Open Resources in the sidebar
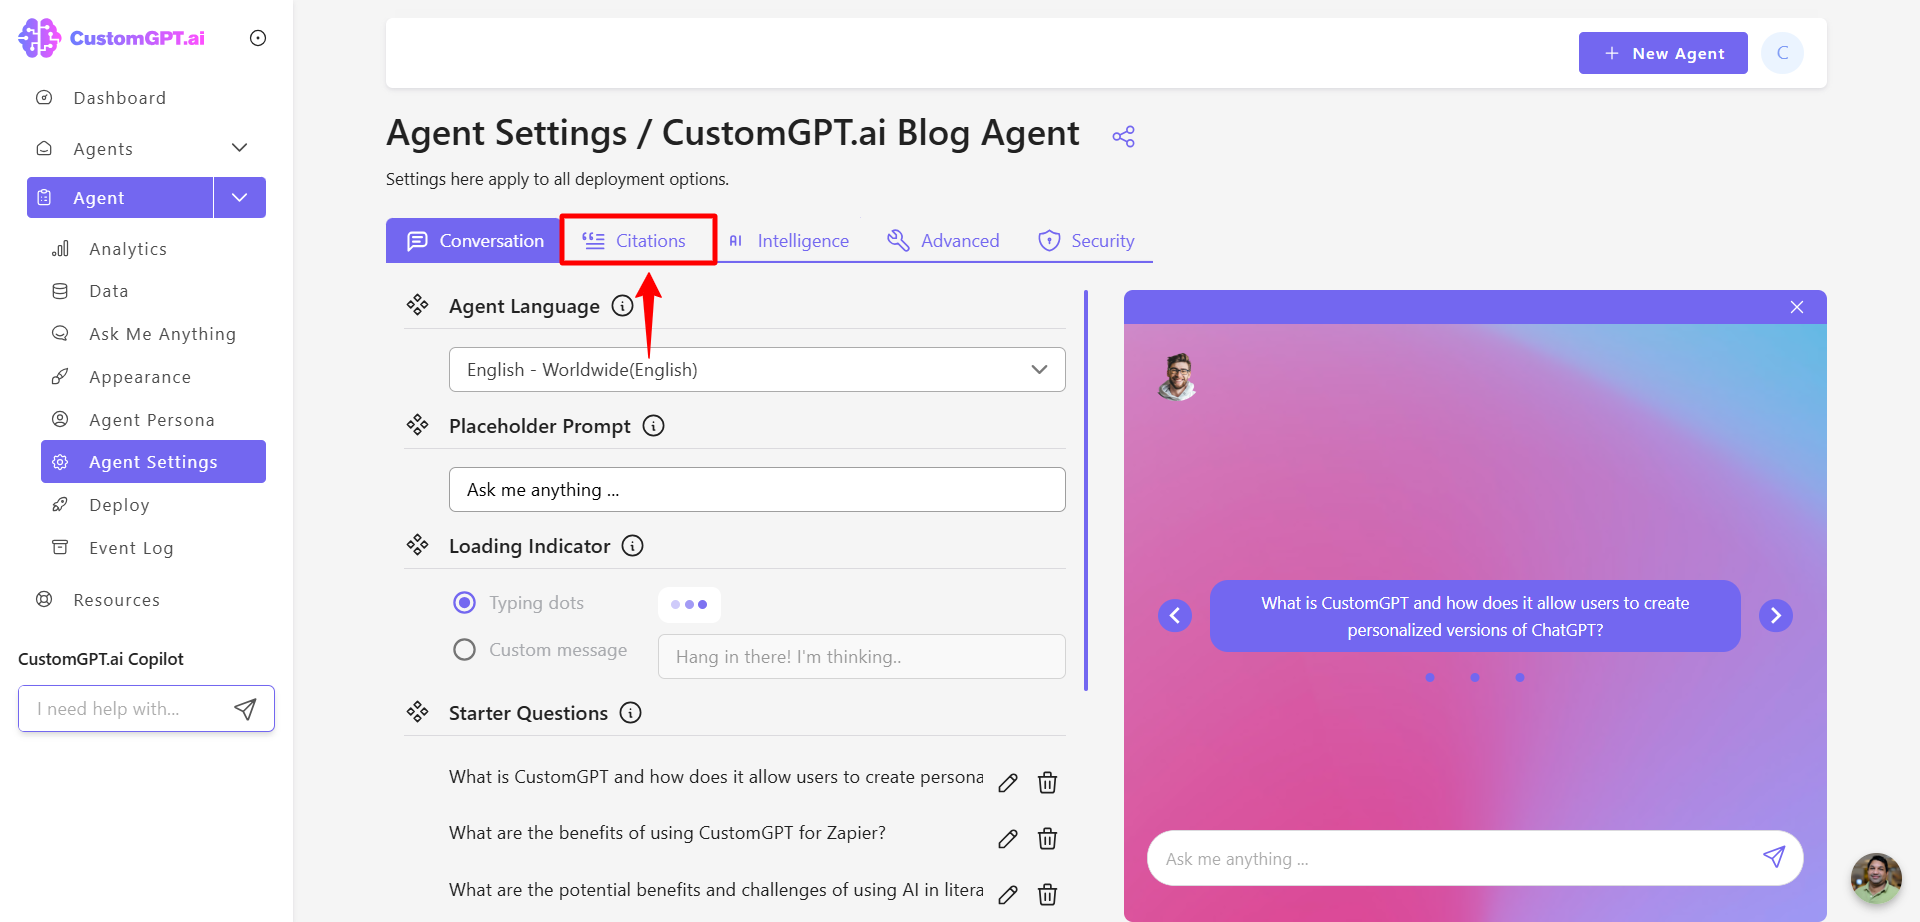This screenshot has width=1920, height=922. 116,600
